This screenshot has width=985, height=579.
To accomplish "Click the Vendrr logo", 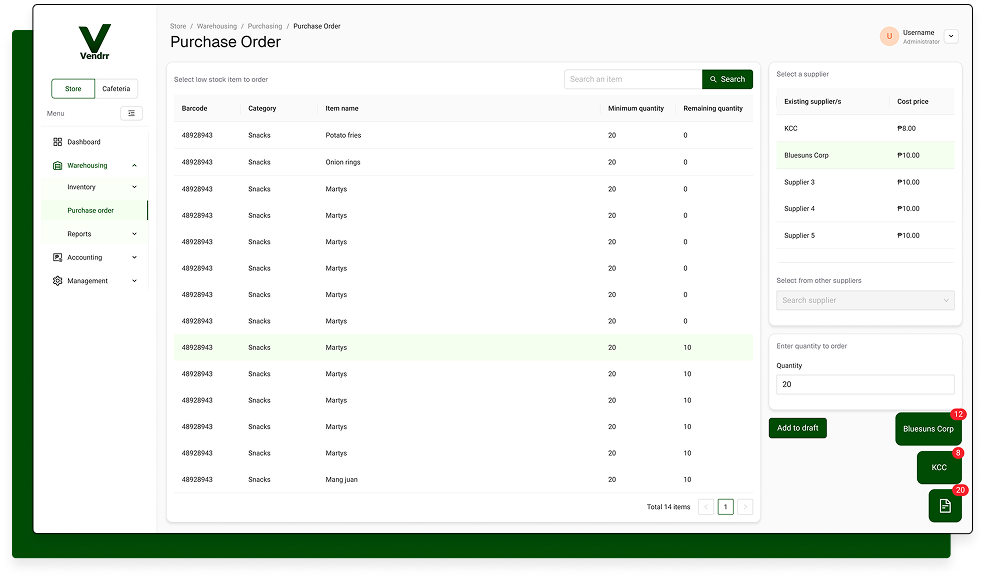I will point(95,43).
